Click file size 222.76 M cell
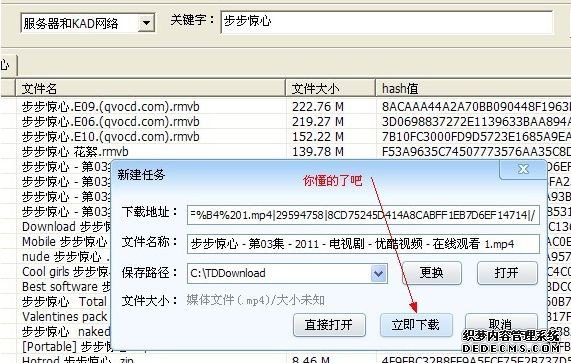571x363 pixels. pos(318,107)
